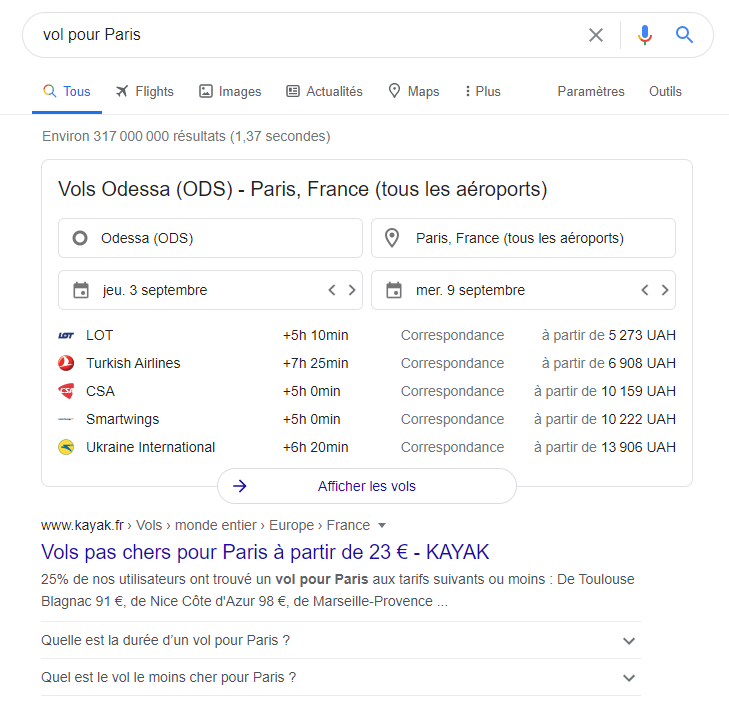
Task: Go to previous day for return date
Action: (645, 291)
